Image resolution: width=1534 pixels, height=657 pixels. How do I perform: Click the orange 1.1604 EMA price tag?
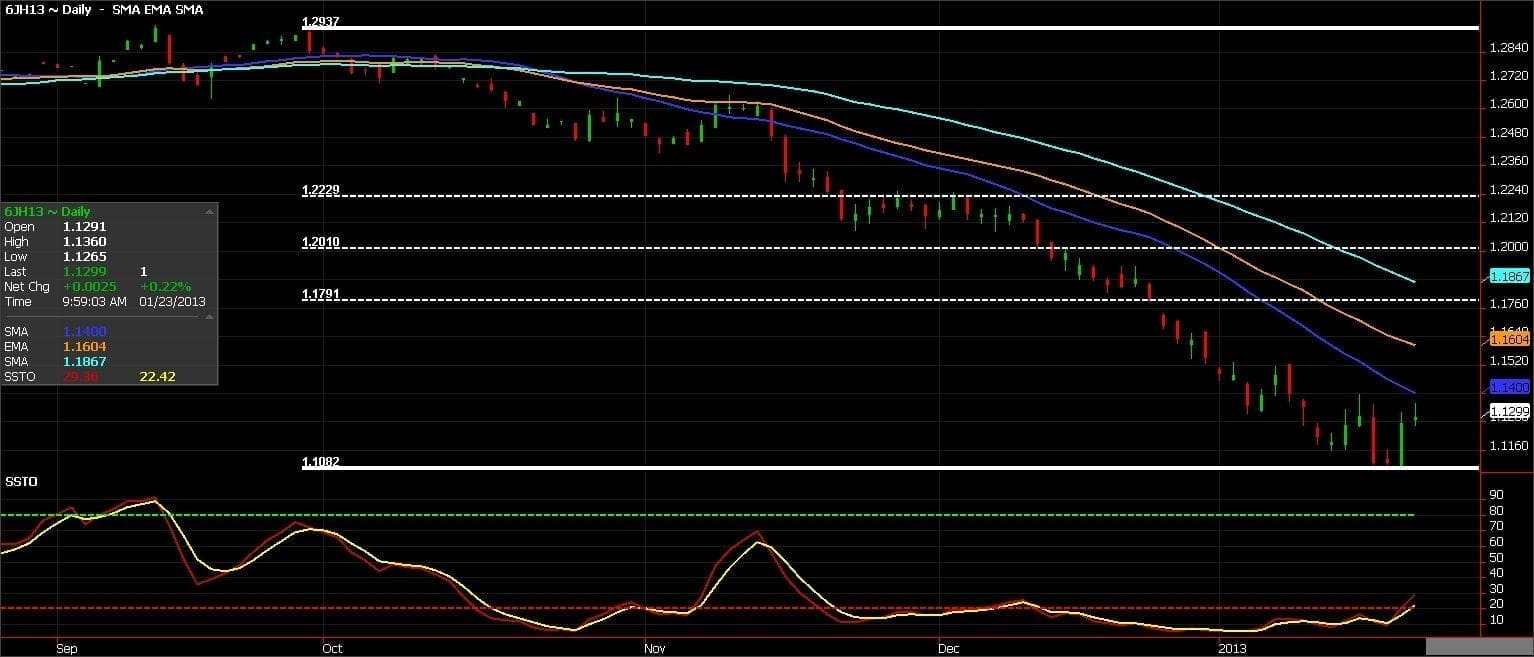click(x=1509, y=340)
